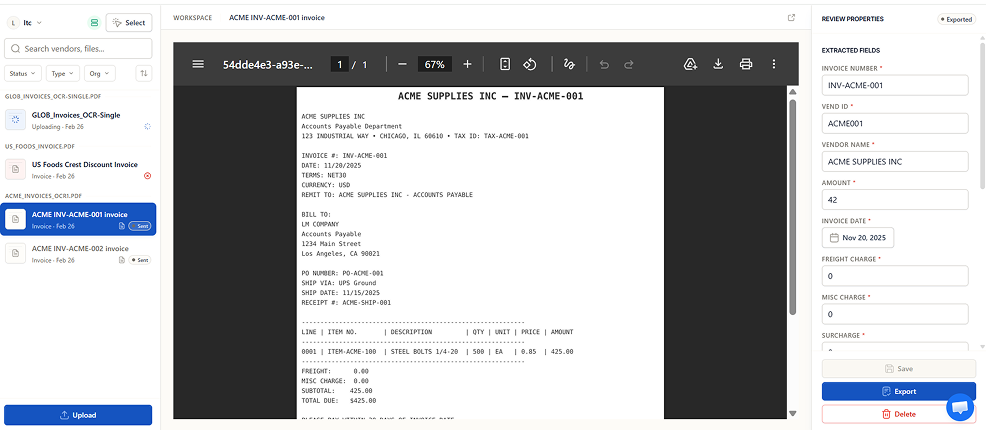Click the blue Export button
Image resolution: width=986 pixels, height=430 pixels.
tap(898, 391)
